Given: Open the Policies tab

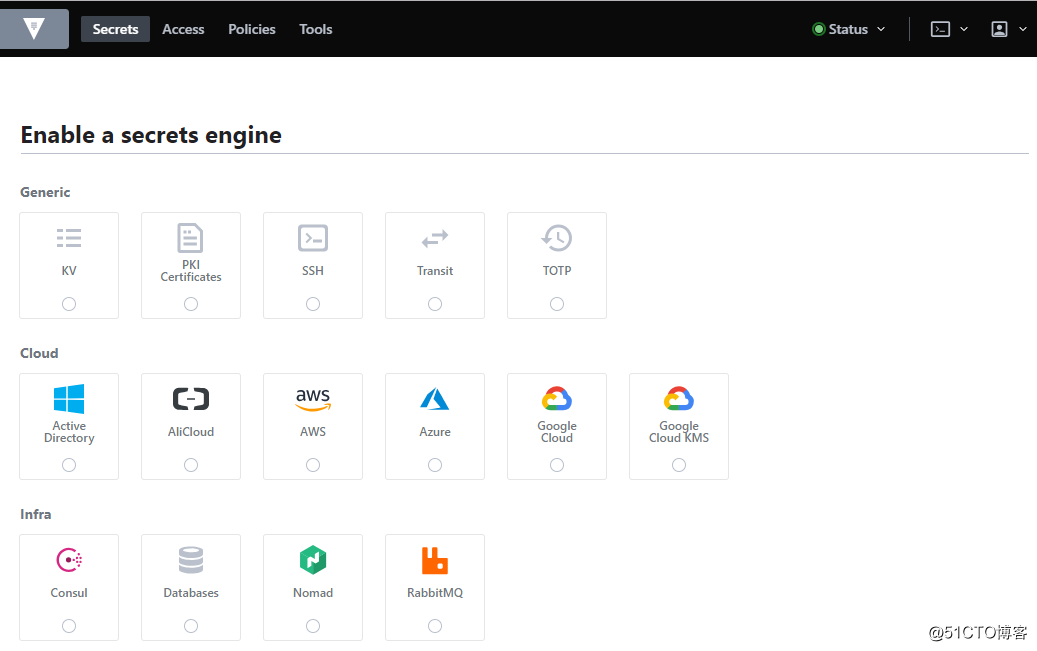Looking at the screenshot, I should point(251,29).
